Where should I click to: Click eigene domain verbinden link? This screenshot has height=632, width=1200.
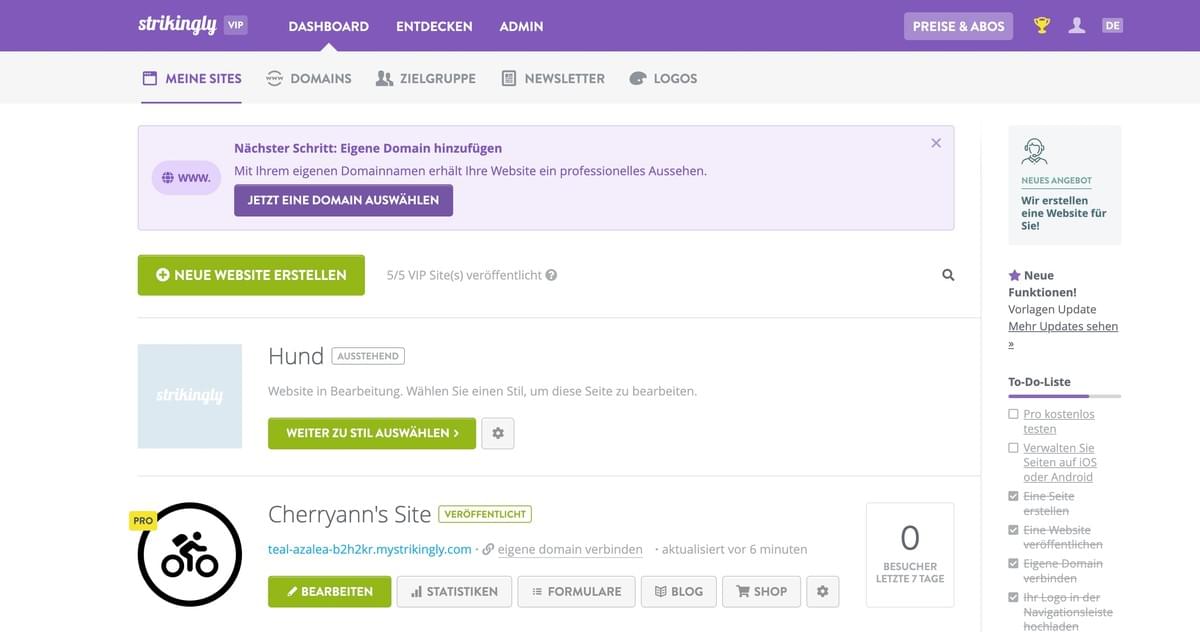(569, 549)
